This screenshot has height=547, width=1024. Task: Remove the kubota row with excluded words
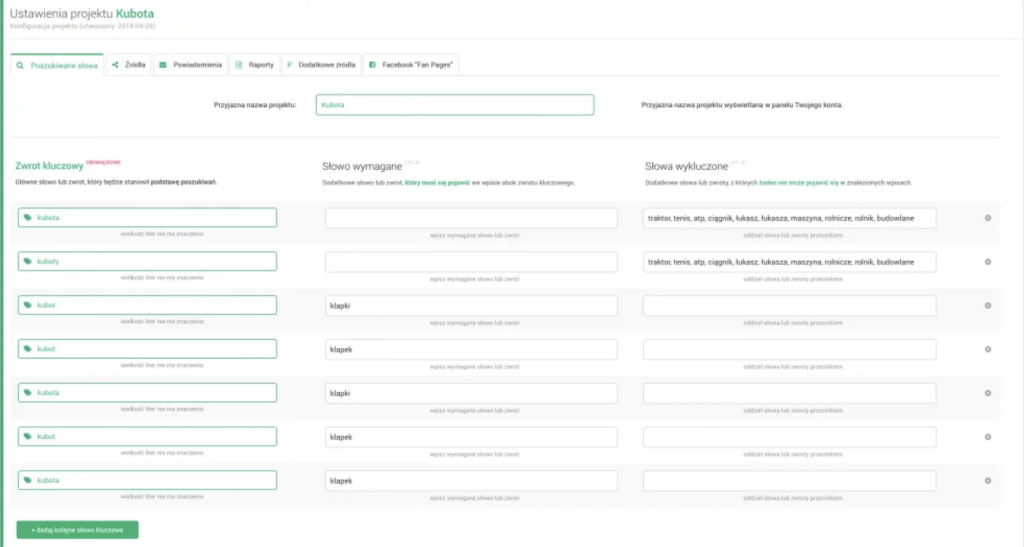[987, 218]
